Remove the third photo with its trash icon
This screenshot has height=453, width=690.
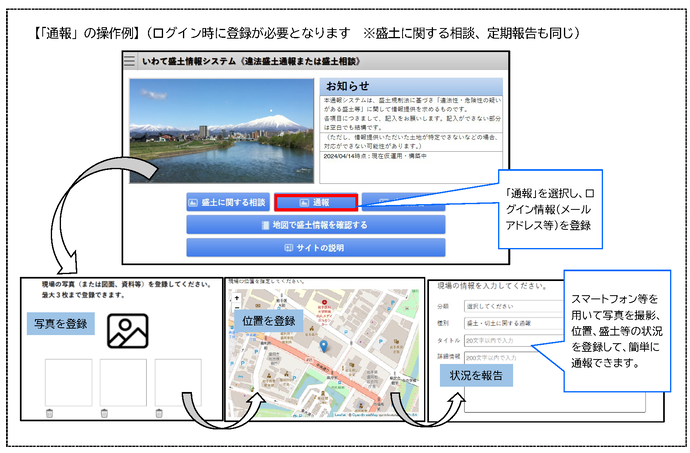coord(159,413)
